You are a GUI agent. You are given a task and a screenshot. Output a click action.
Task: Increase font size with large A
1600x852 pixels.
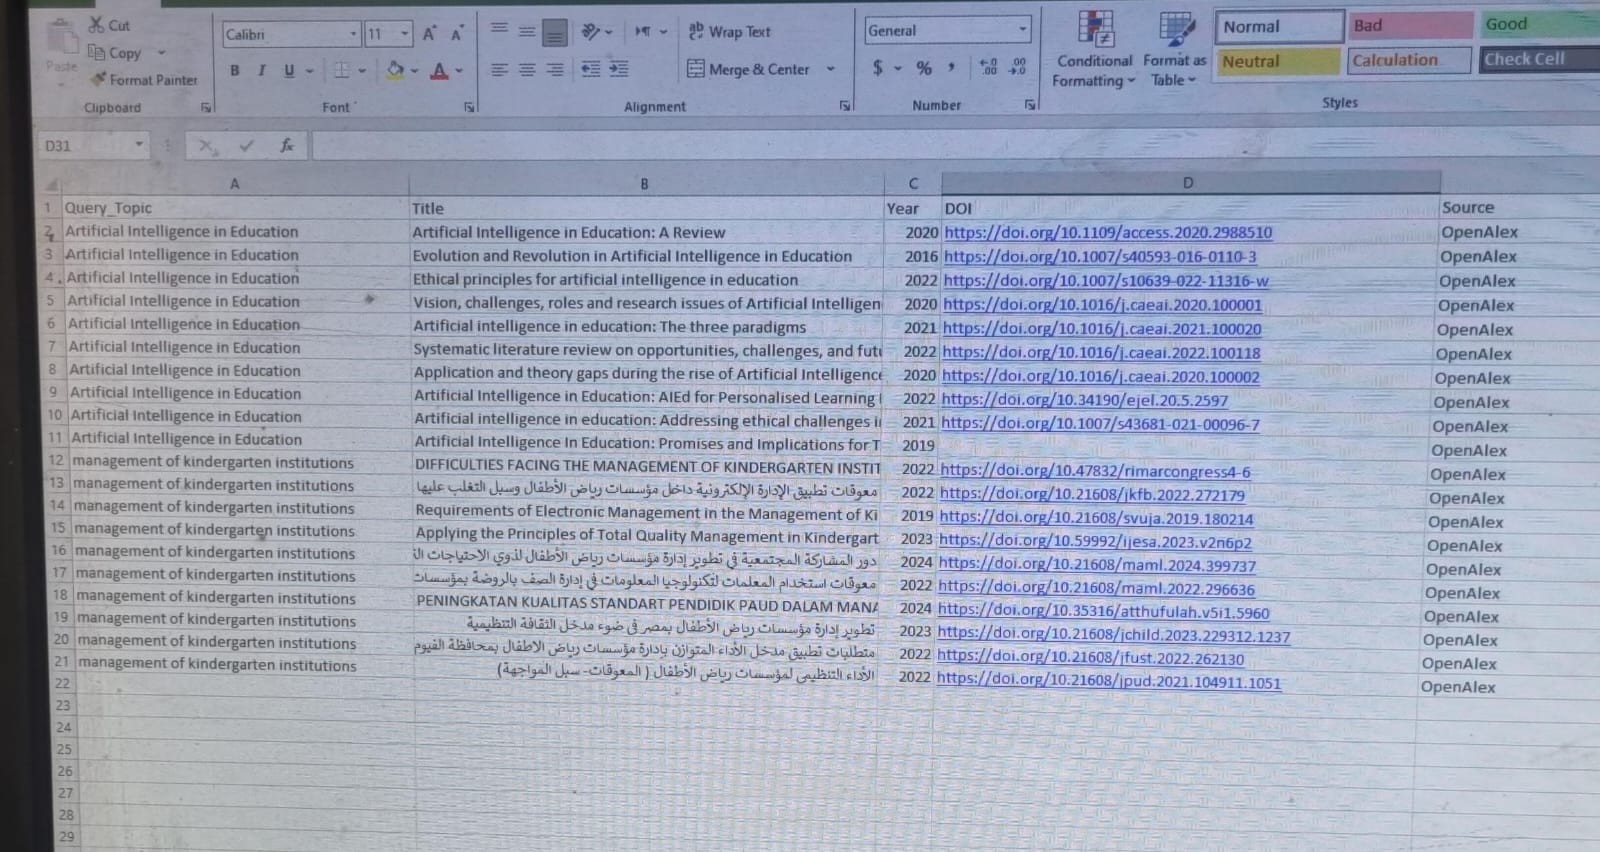click(429, 34)
